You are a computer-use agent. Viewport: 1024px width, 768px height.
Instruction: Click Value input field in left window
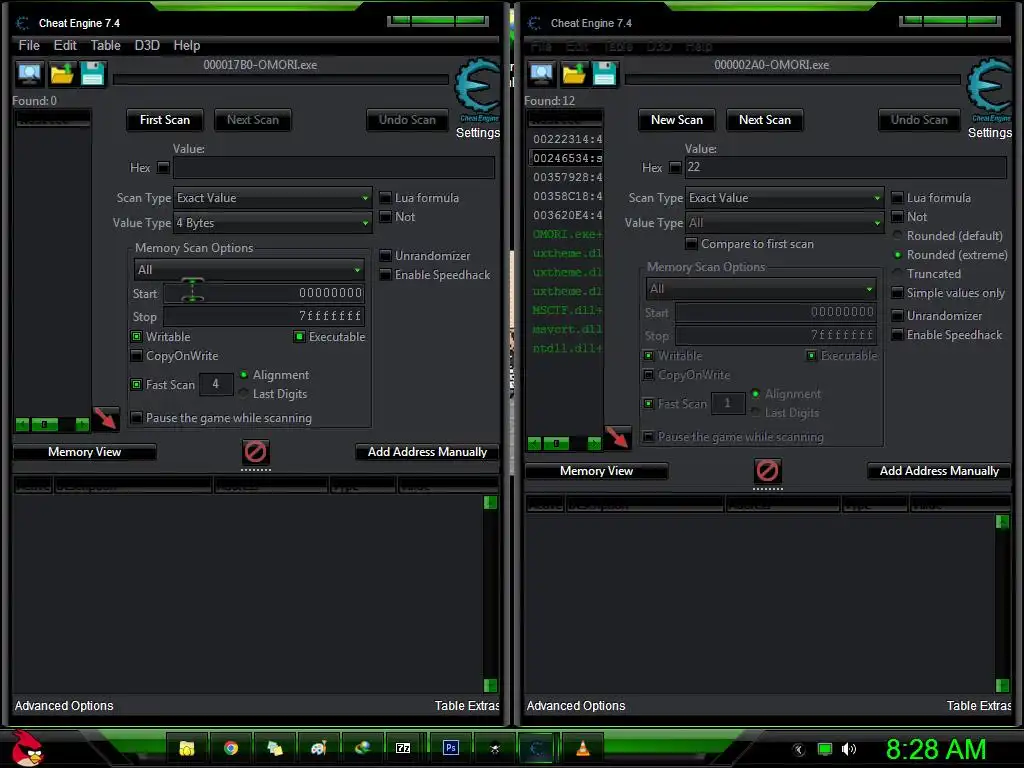(334, 167)
